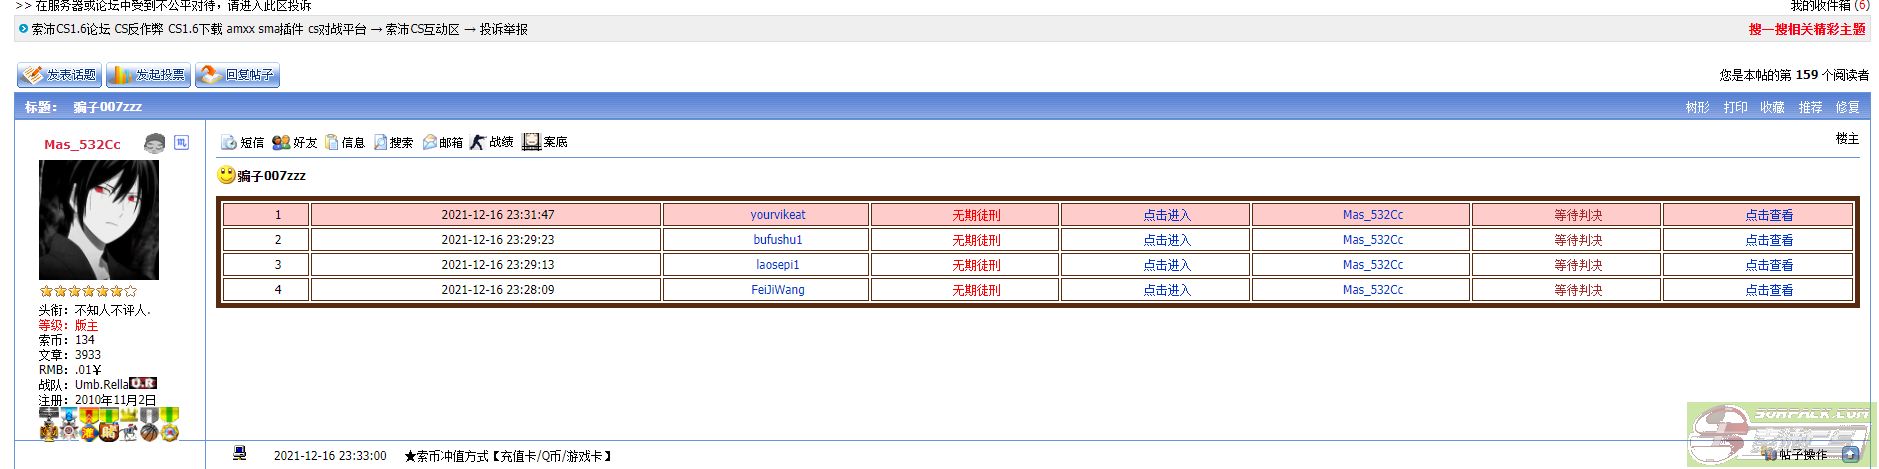Click player name bufushu1
1879x469 pixels.
tap(778, 239)
